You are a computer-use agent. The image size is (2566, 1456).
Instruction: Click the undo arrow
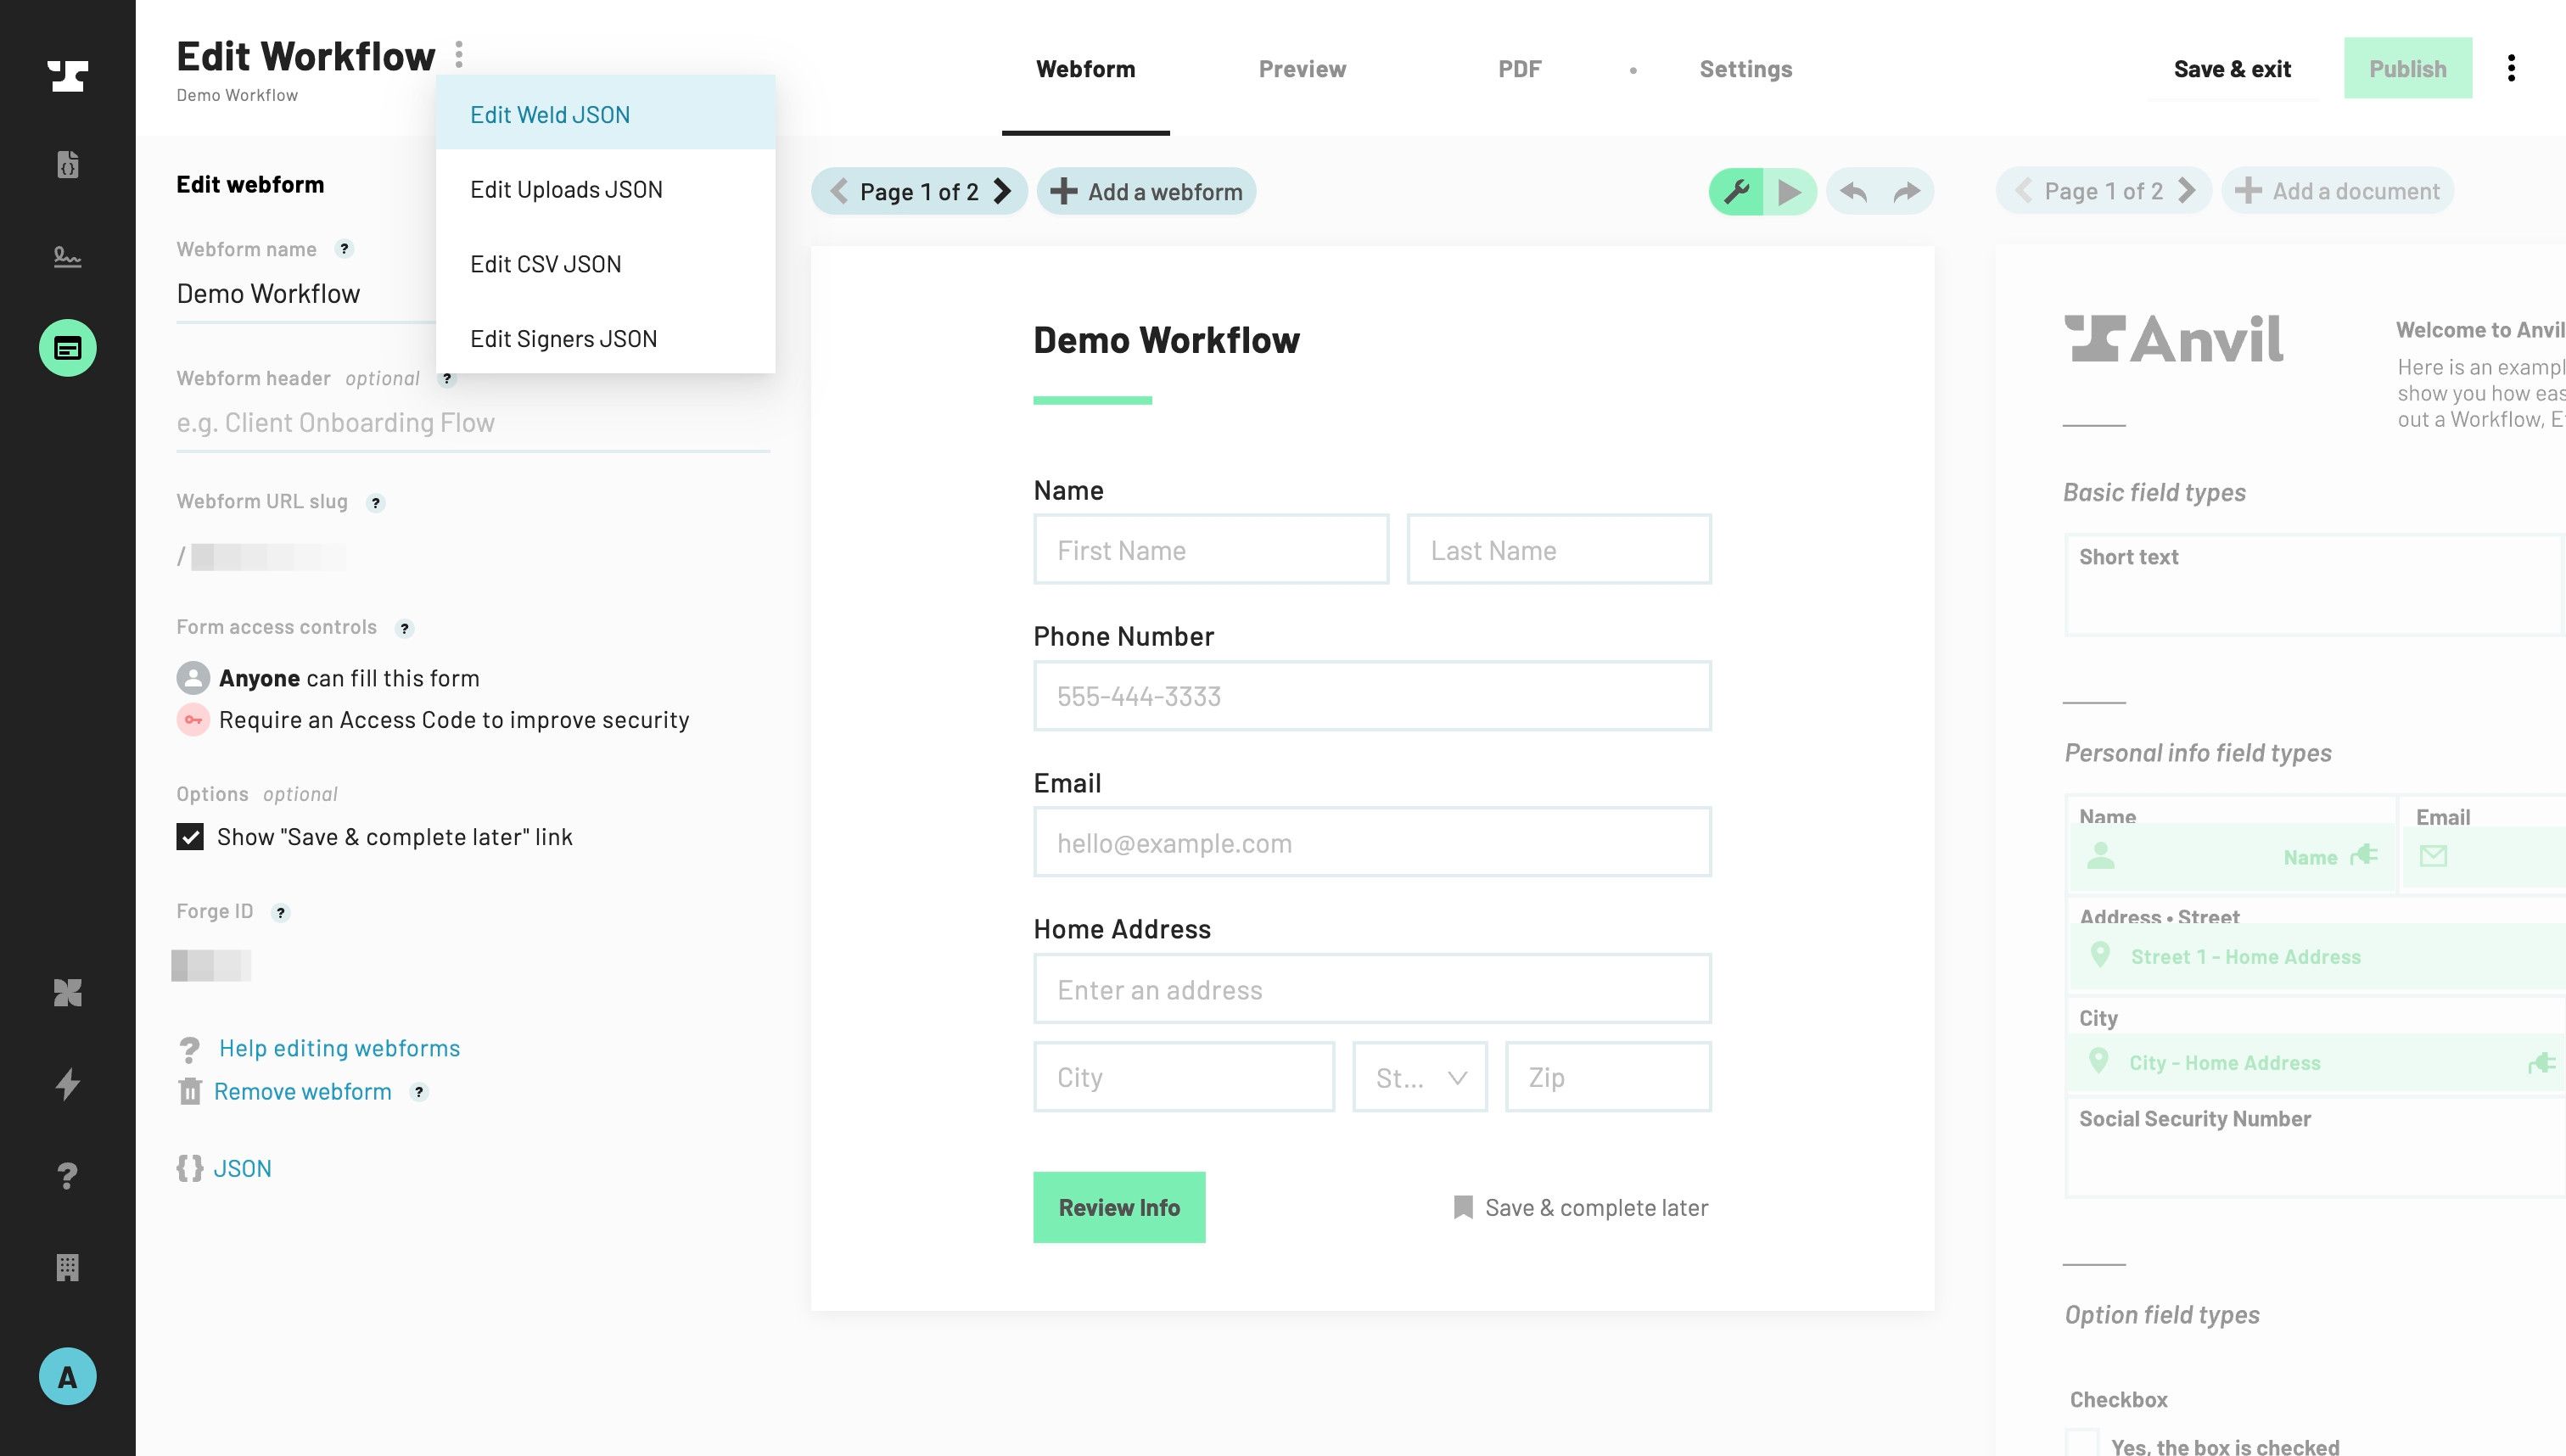point(1853,191)
